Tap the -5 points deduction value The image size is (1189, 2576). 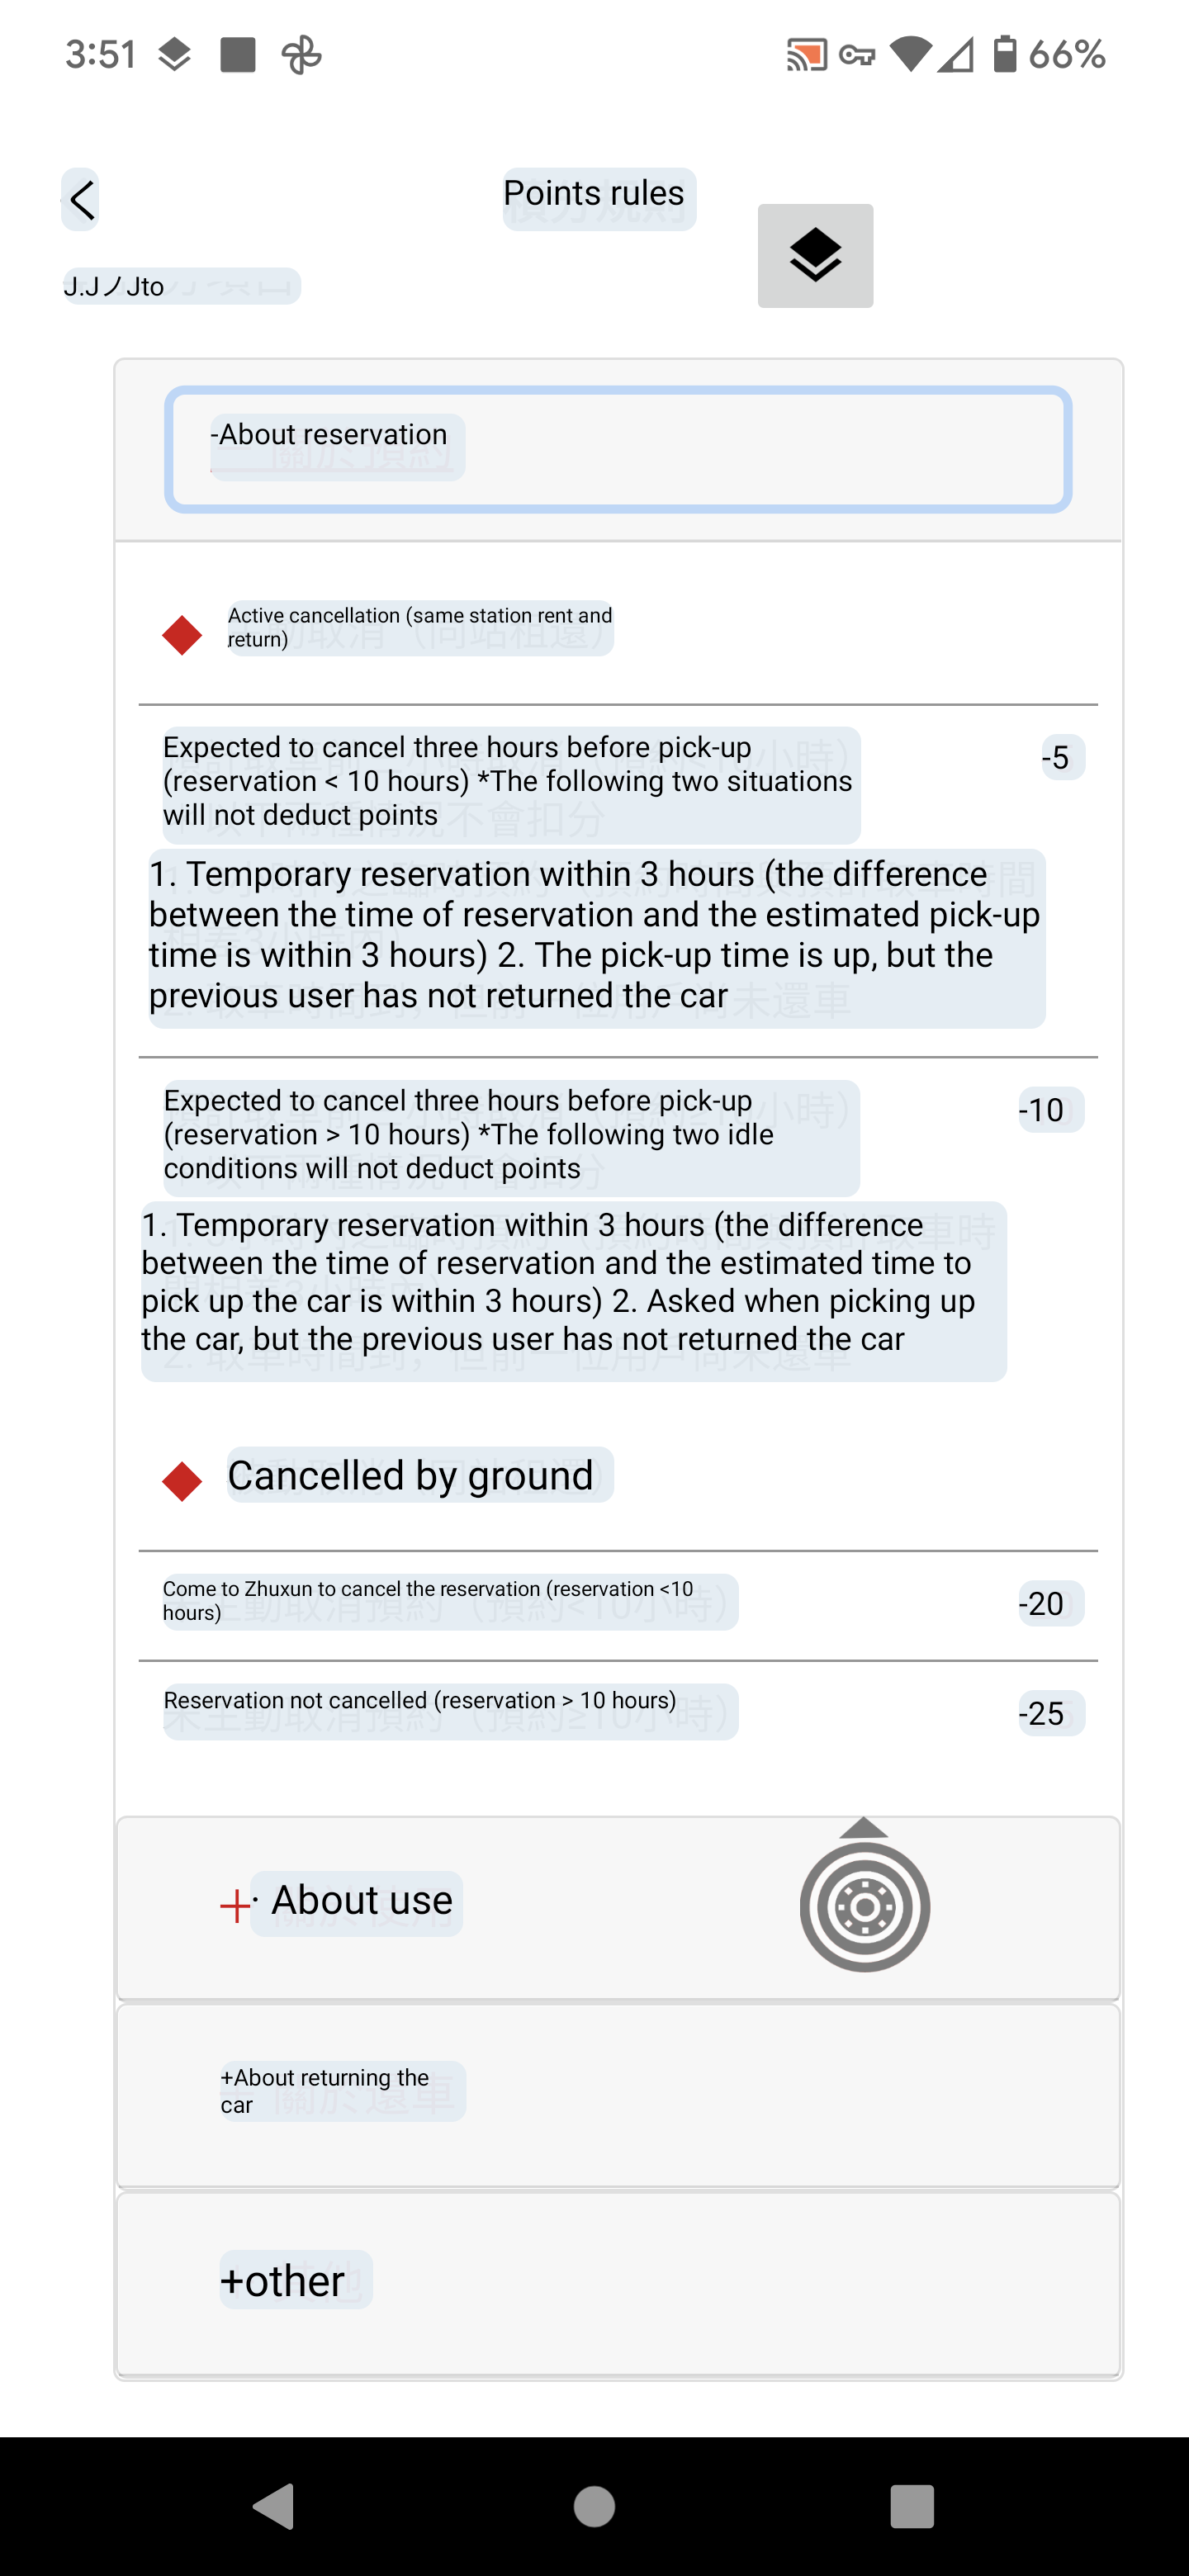(1061, 758)
